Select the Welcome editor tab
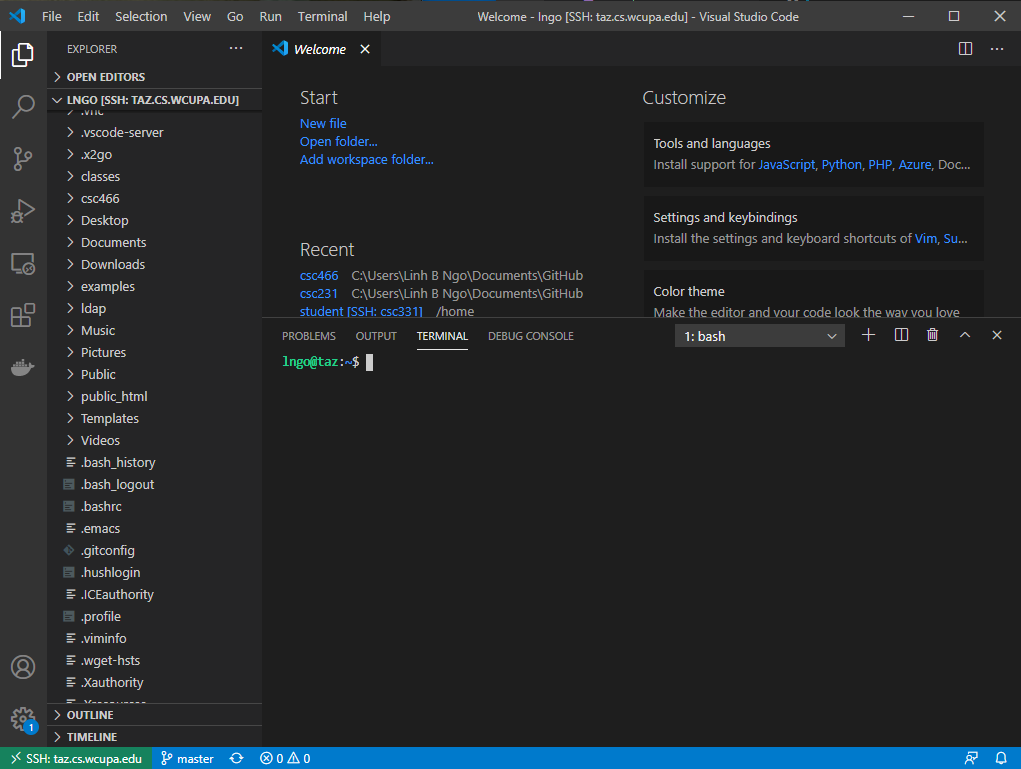1021x769 pixels. [319, 49]
